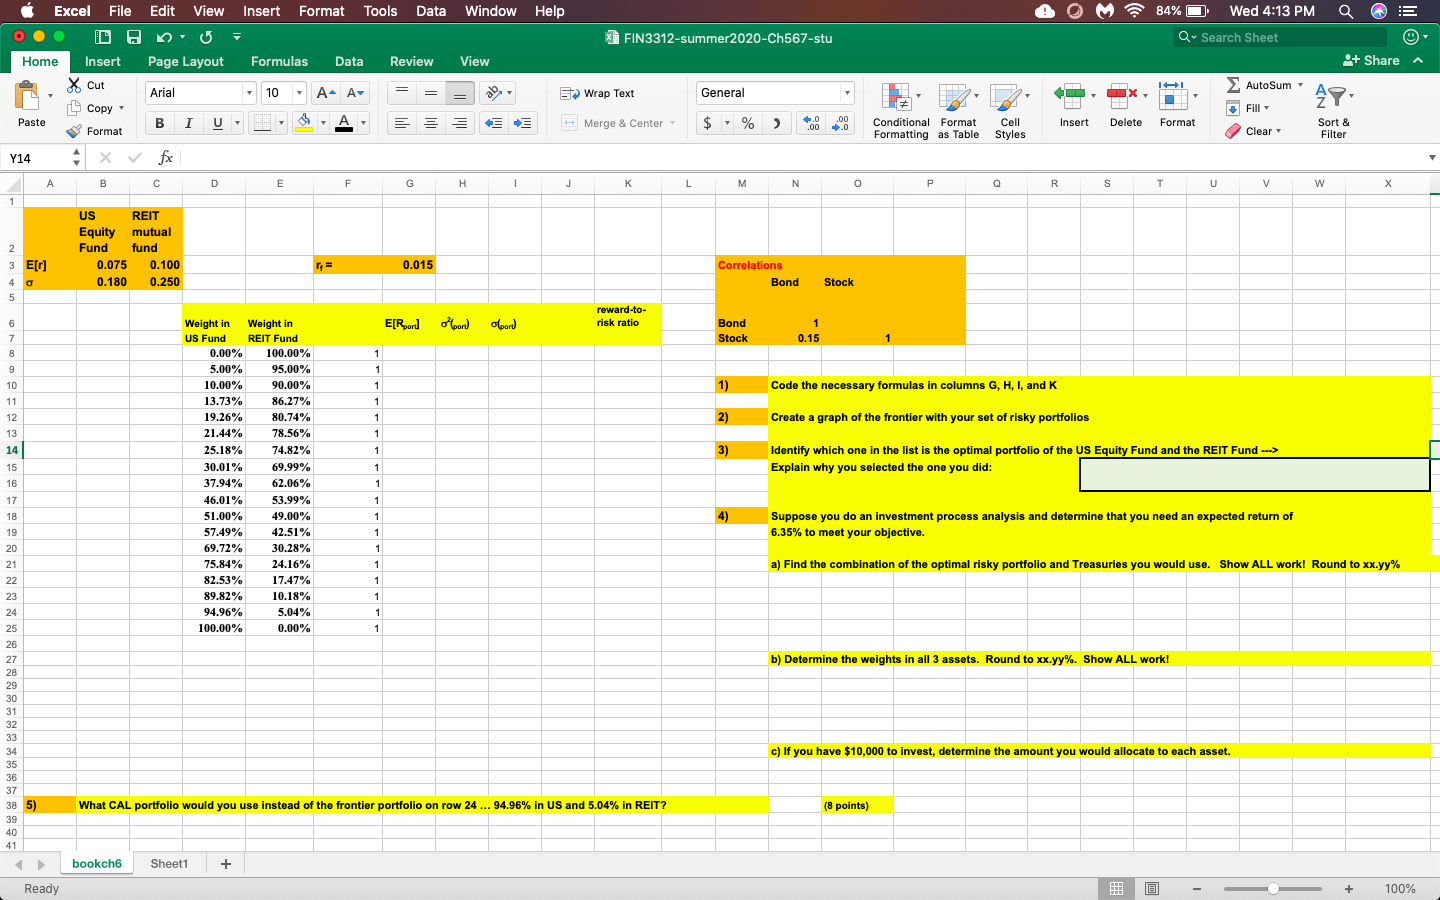The image size is (1440, 900).
Task: Apply comma style format
Action: 776,123
